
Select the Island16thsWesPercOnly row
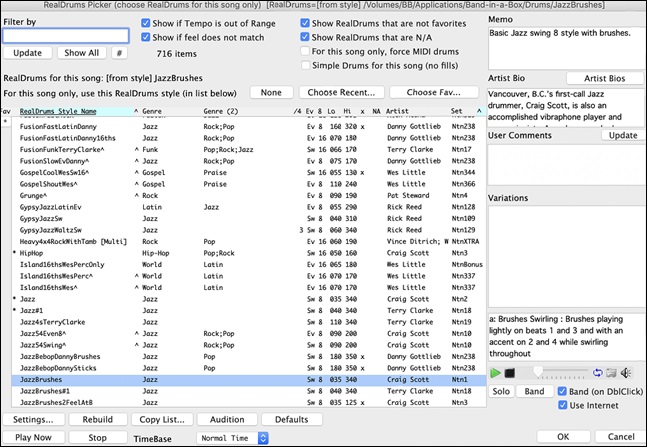pos(249,265)
